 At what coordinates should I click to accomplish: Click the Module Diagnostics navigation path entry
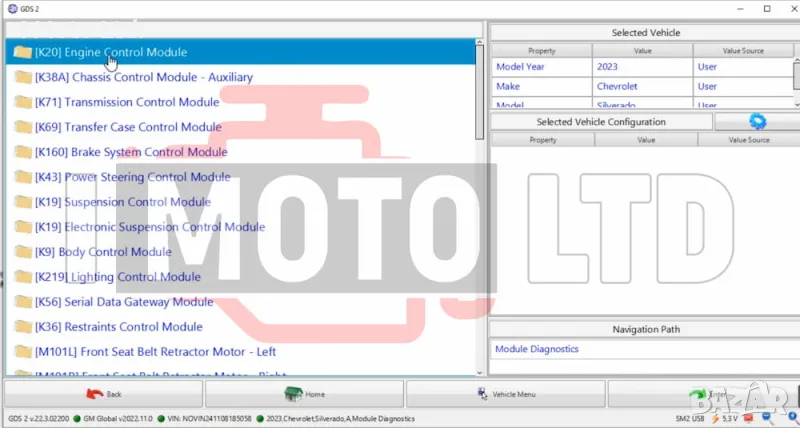click(x=537, y=349)
